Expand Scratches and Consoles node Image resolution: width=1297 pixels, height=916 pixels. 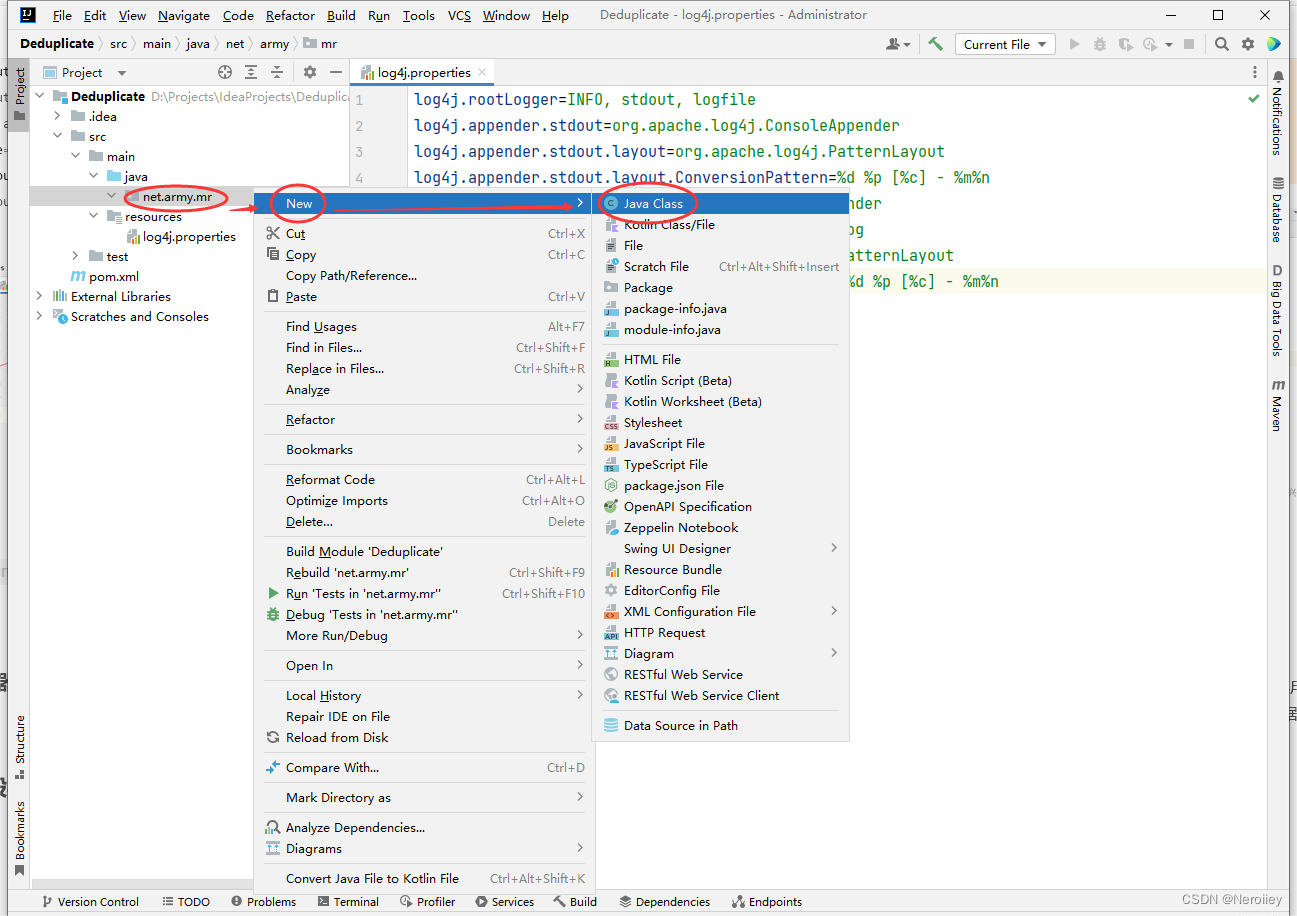pyautogui.click(x=40, y=316)
